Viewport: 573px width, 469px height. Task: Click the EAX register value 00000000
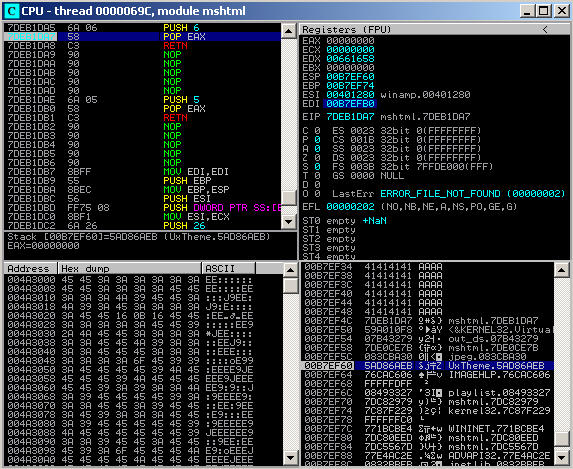pos(350,41)
